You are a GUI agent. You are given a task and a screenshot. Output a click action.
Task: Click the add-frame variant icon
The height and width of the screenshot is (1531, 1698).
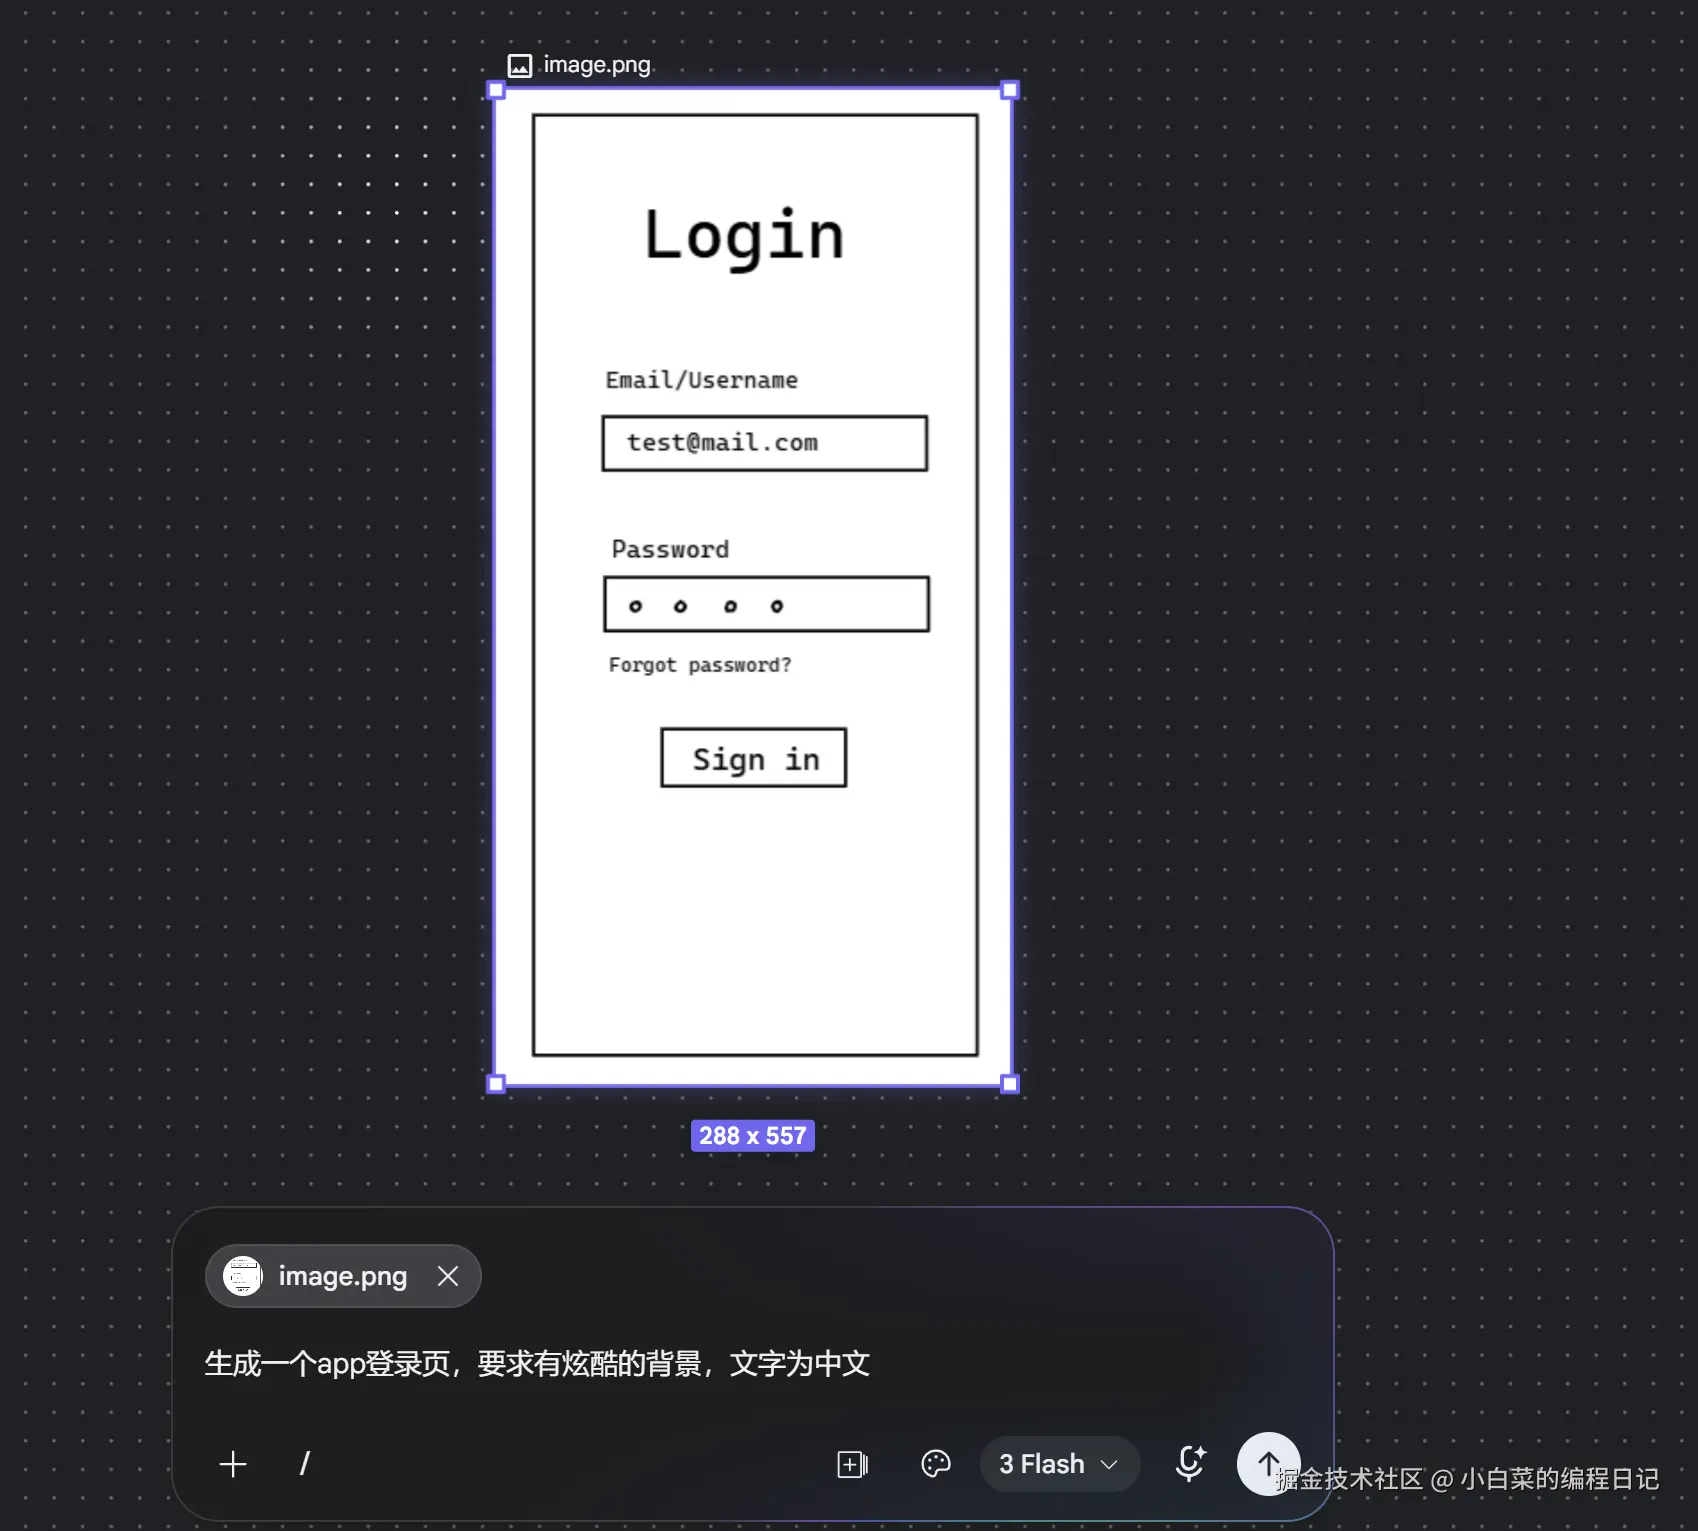coord(852,1465)
